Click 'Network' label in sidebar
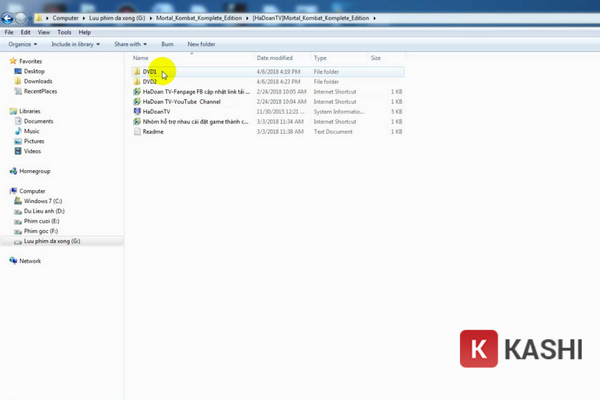This screenshot has width=600, height=400. click(x=30, y=261)
